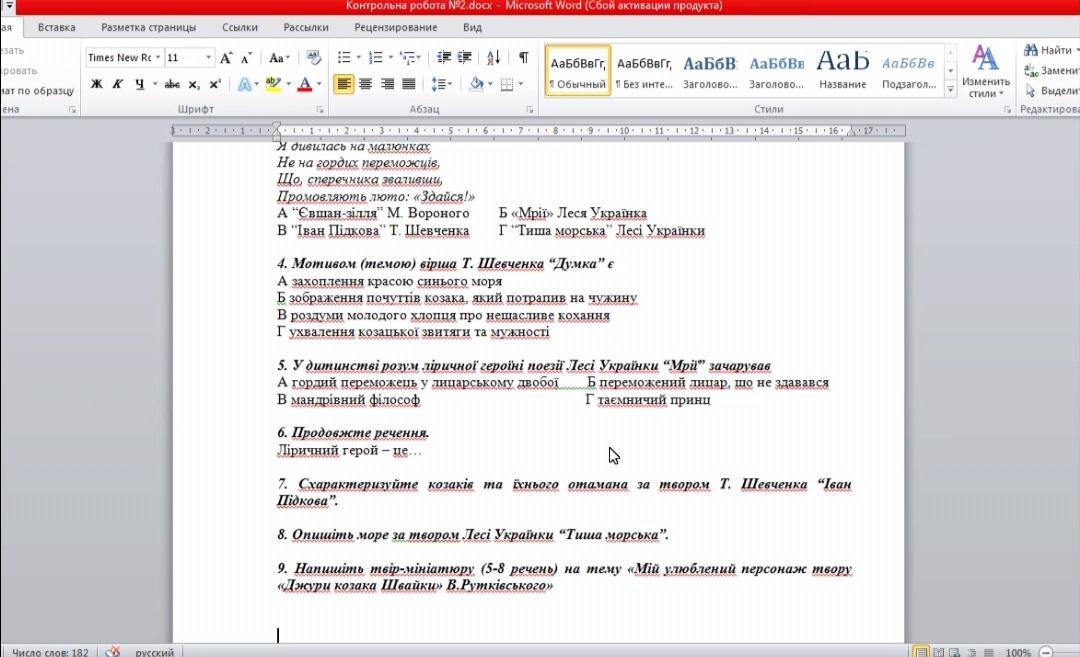Open the Вид tab
Viewport: 1080px width, 657px height.
(472, 28)
